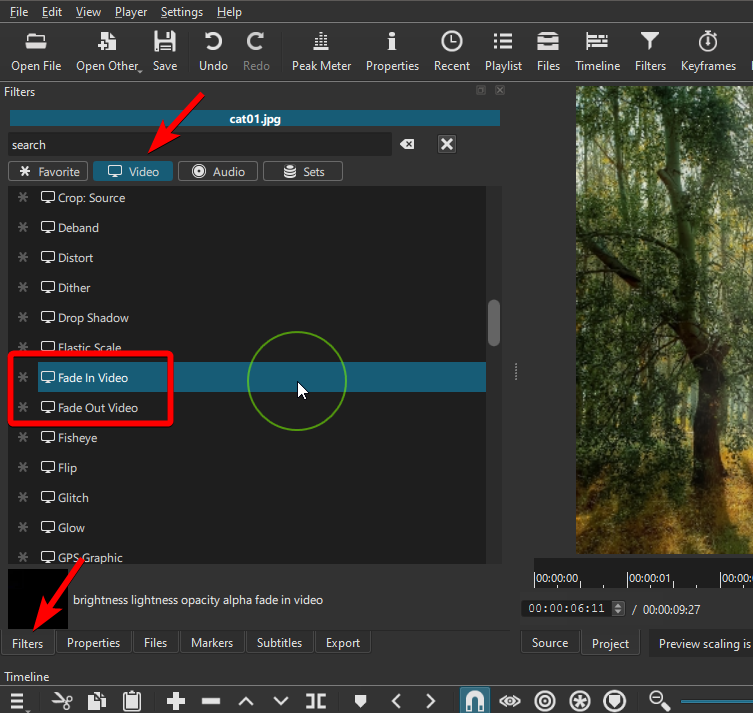Screen dimensions: 753x713
Task: Open the Player menu
Action: (x=130, y=12)
